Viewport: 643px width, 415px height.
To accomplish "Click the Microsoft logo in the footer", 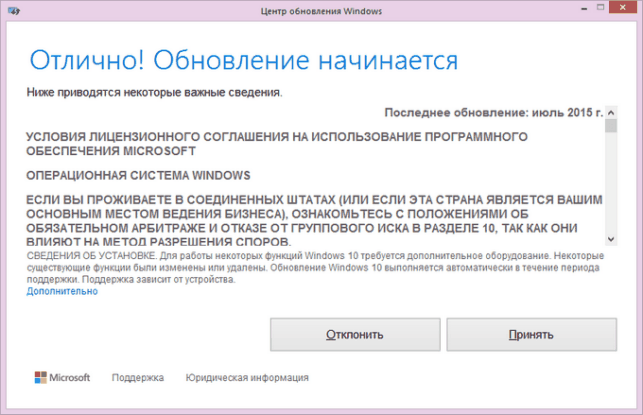I will pyautogui.click(x=62, y=377).
